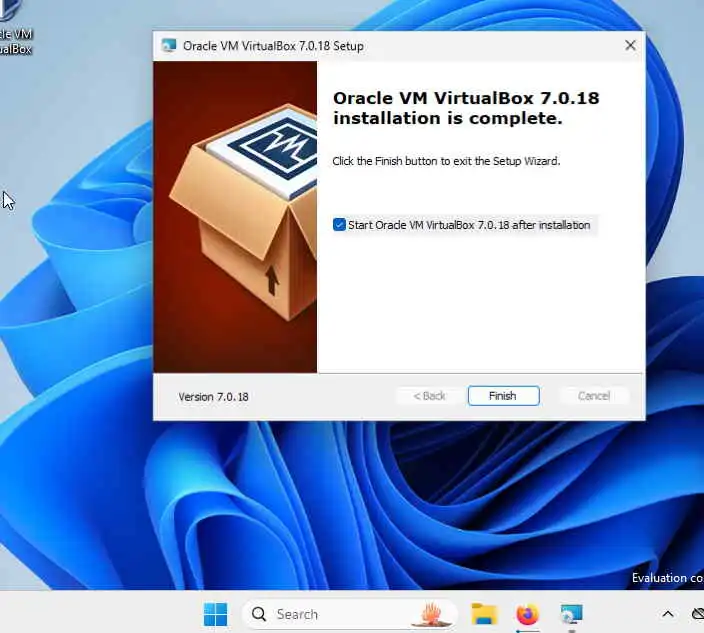Viewport: 704px width, 633px height.
Task: Click the magnifier icon in the taskbar search
Action: pyautogui.click(x=259, y=614)
